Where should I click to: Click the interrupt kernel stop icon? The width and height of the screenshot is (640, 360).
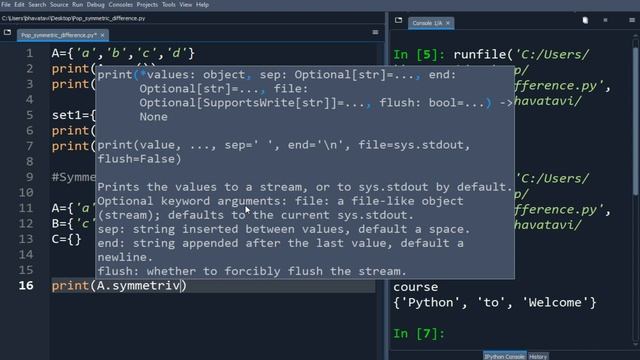[605, 20]
